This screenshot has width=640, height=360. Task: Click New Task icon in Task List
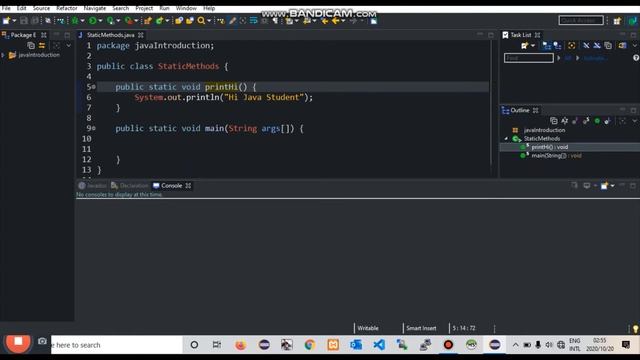(x=524, y=46)
